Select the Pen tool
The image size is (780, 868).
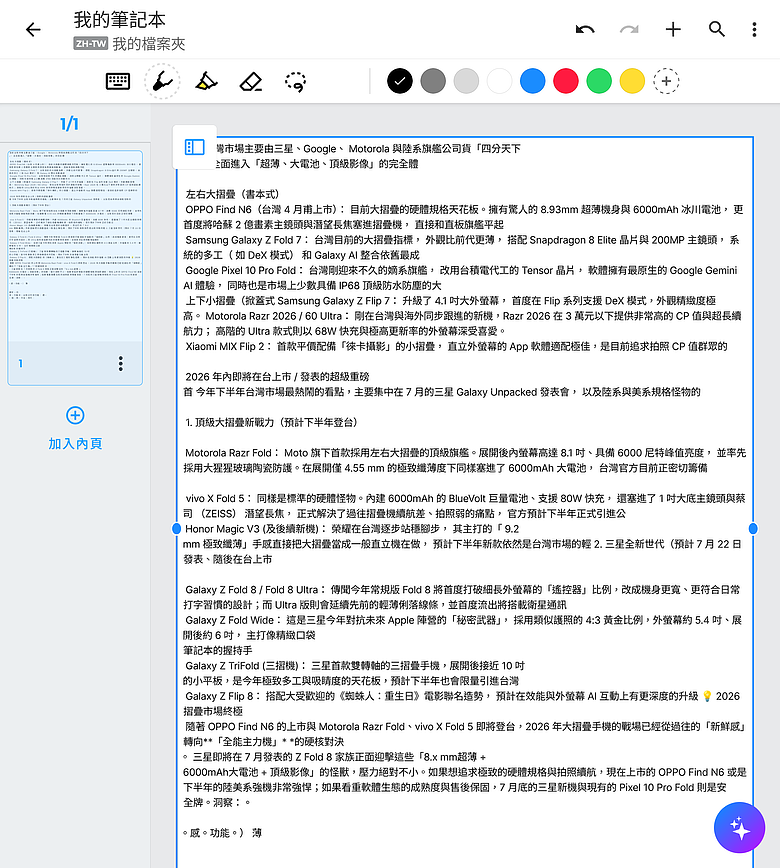pyautogui.click(x=162, y=81)
